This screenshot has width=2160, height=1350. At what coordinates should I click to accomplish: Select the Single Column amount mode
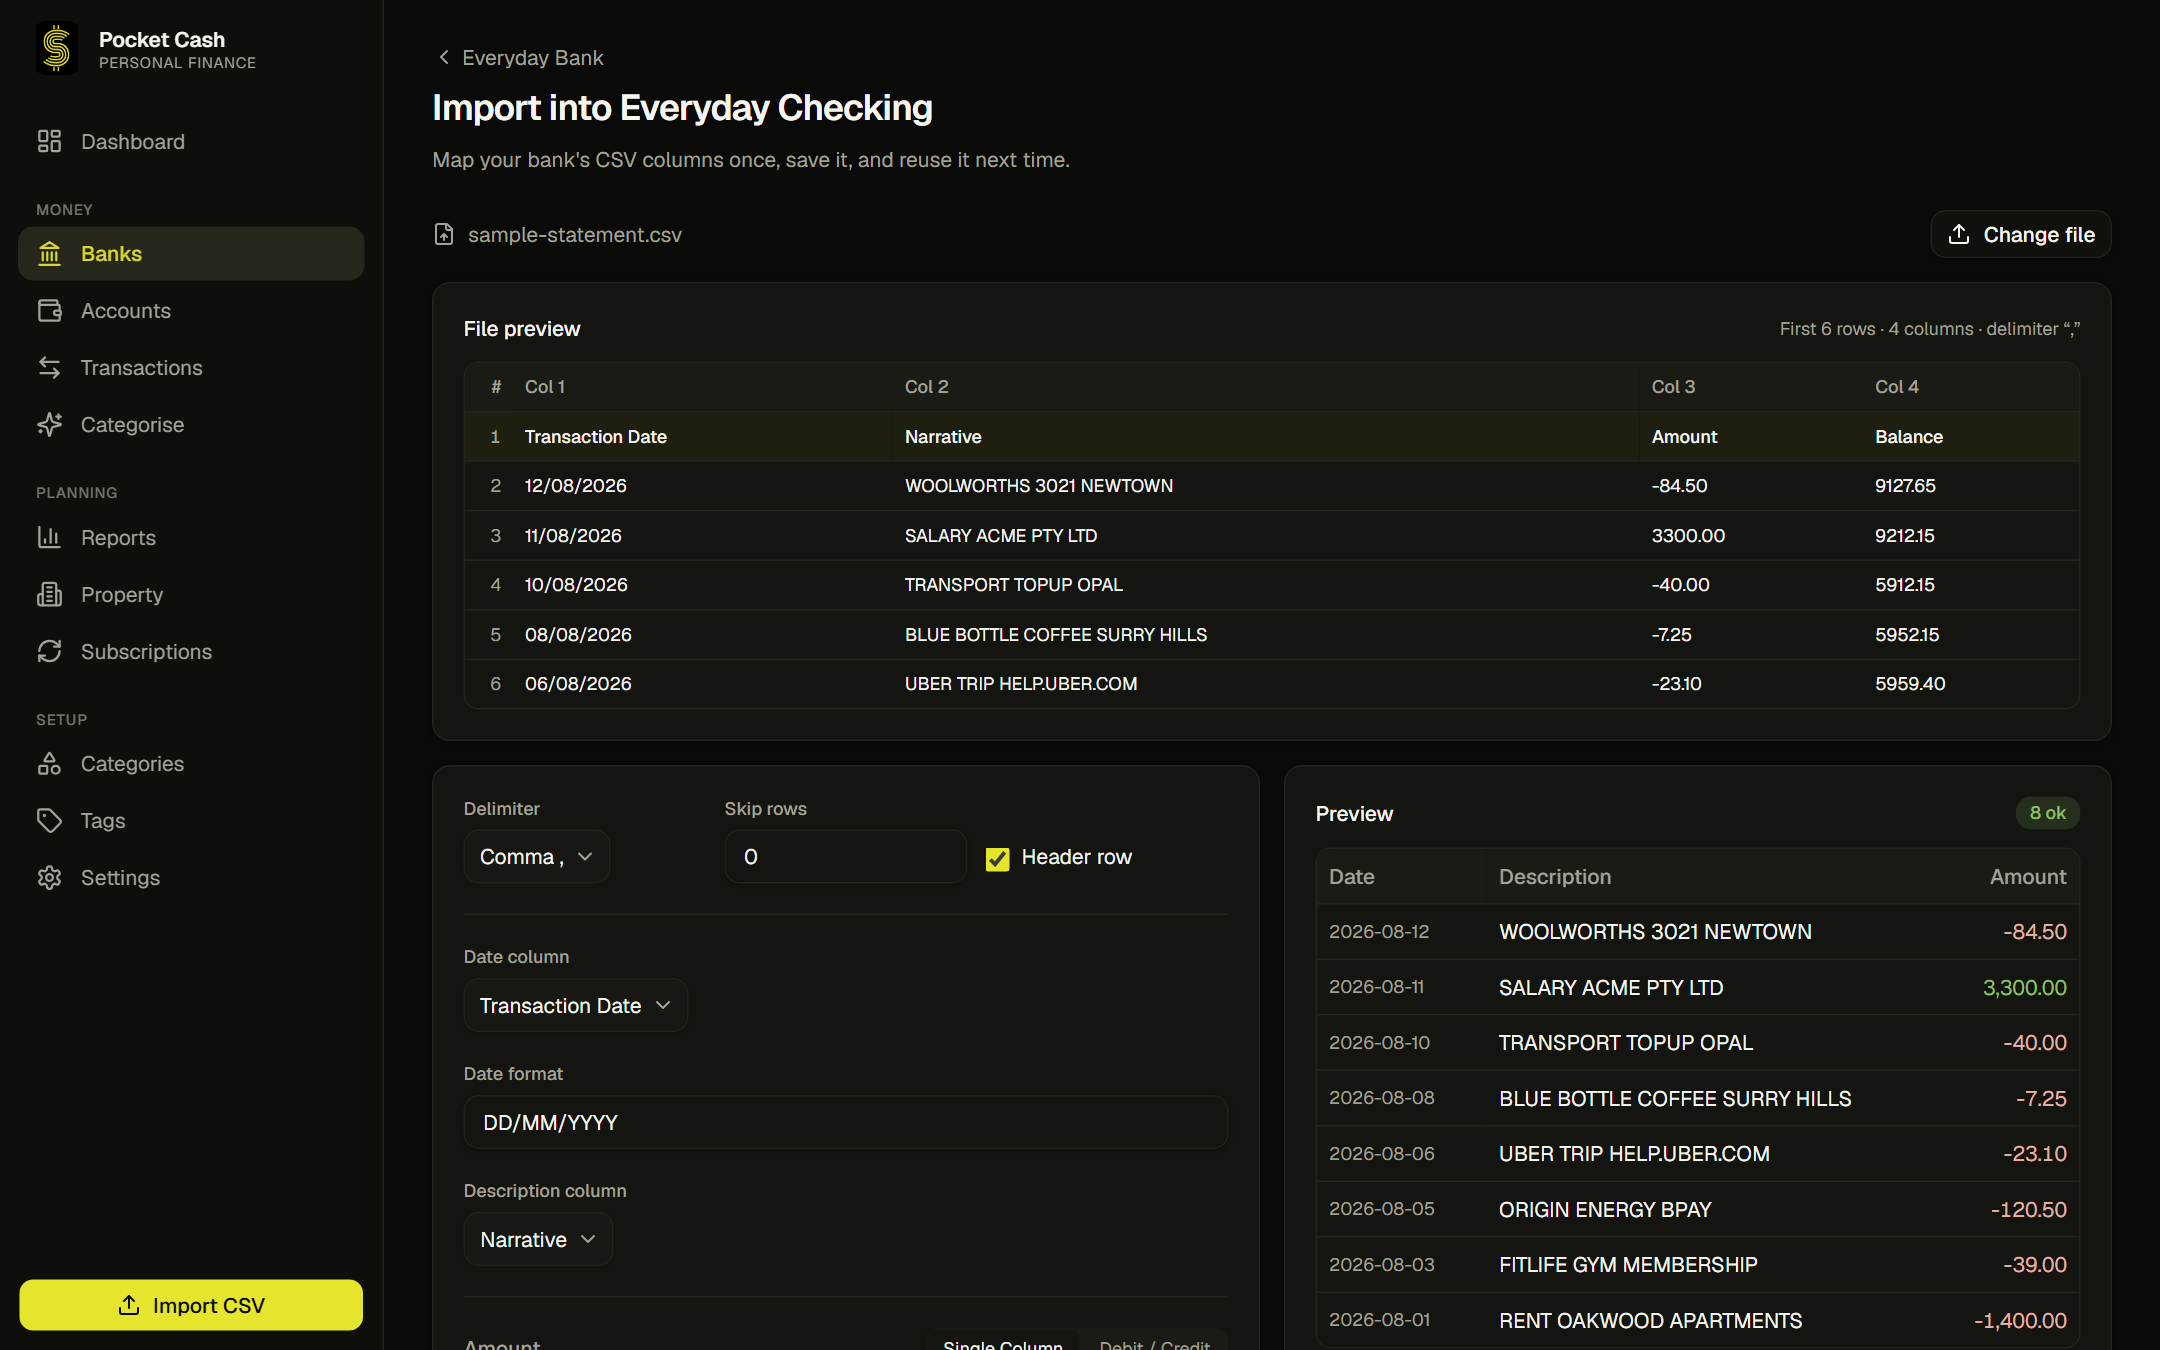[x=1003, y=1343]
